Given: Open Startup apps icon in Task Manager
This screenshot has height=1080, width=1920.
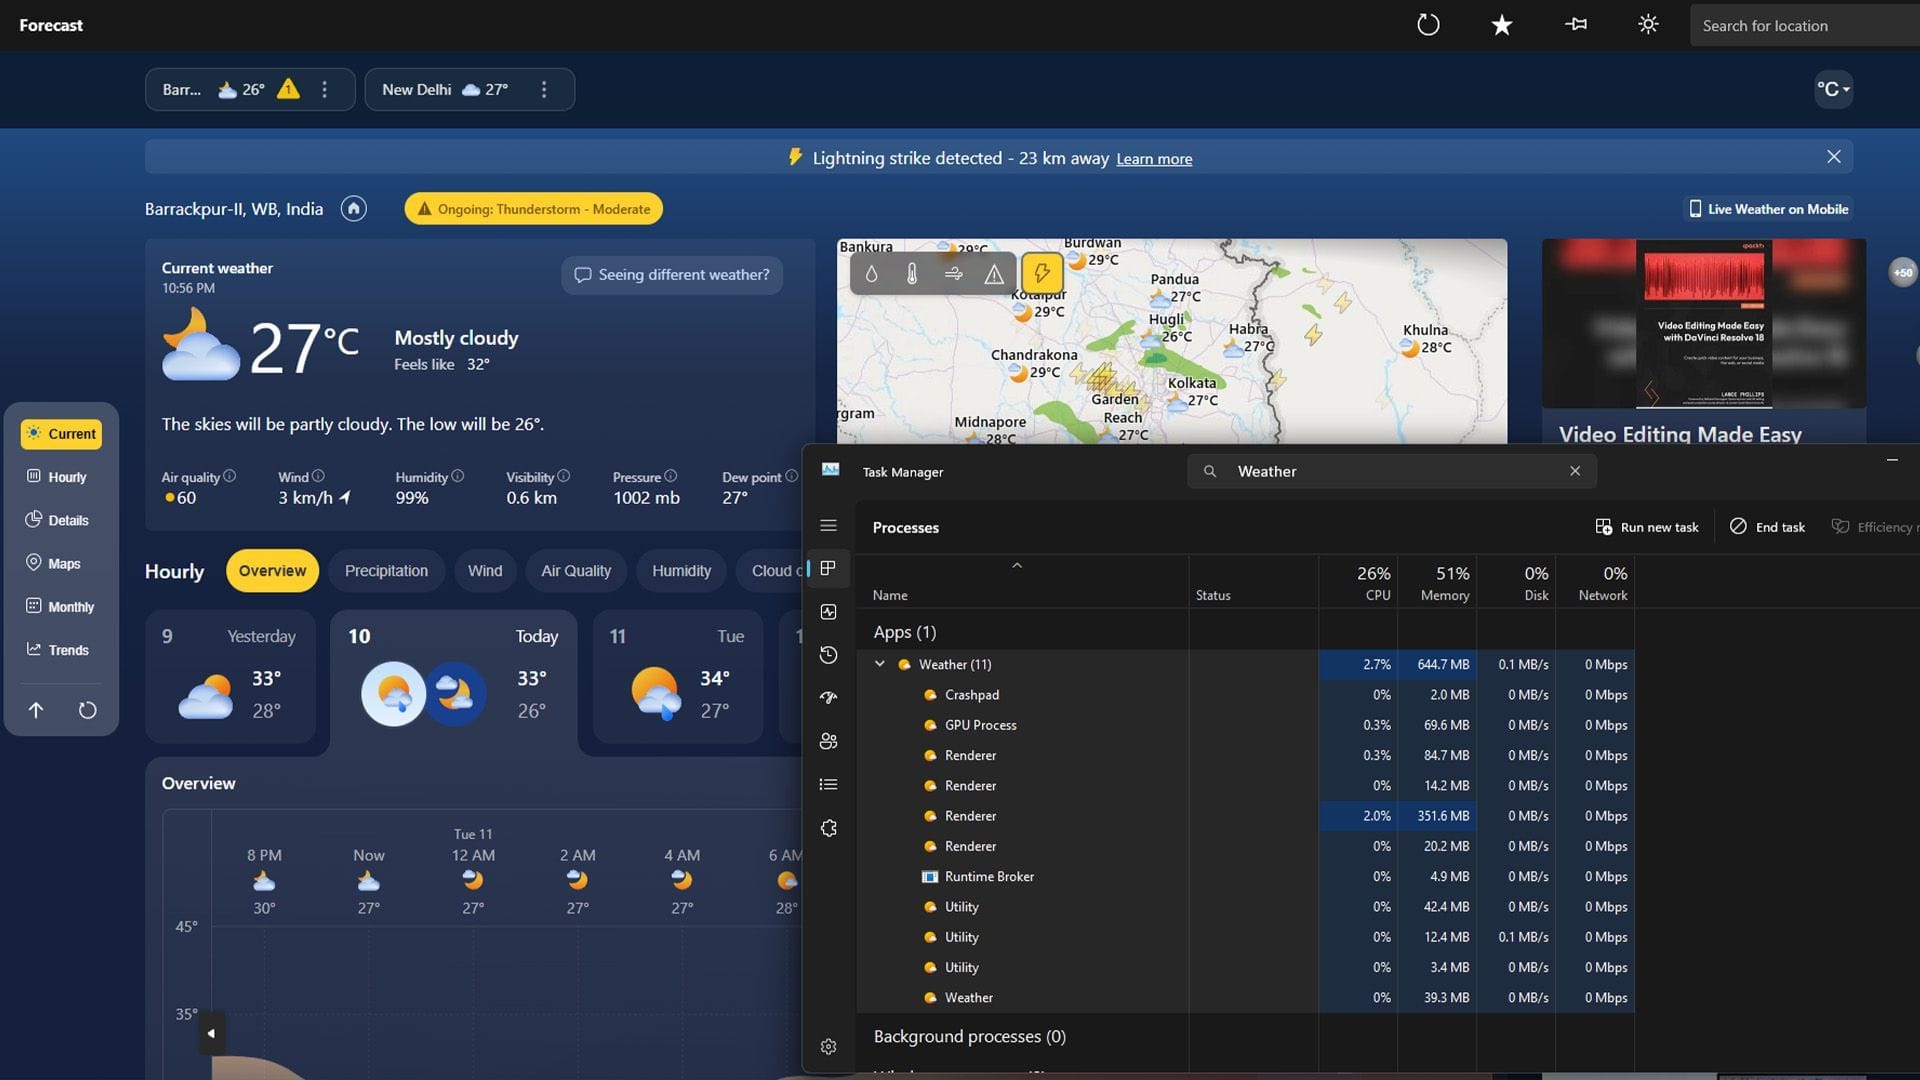Looking at the screenshot, I should 828,698.
